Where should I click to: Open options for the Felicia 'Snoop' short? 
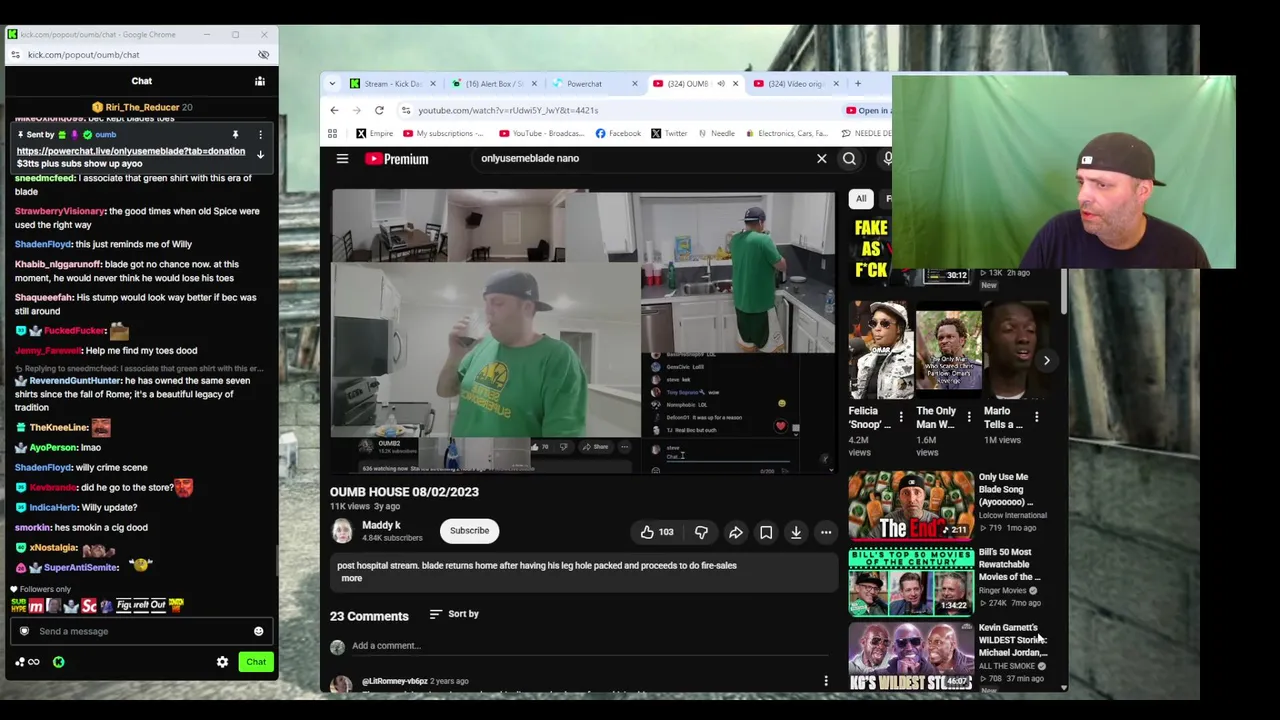900,417
